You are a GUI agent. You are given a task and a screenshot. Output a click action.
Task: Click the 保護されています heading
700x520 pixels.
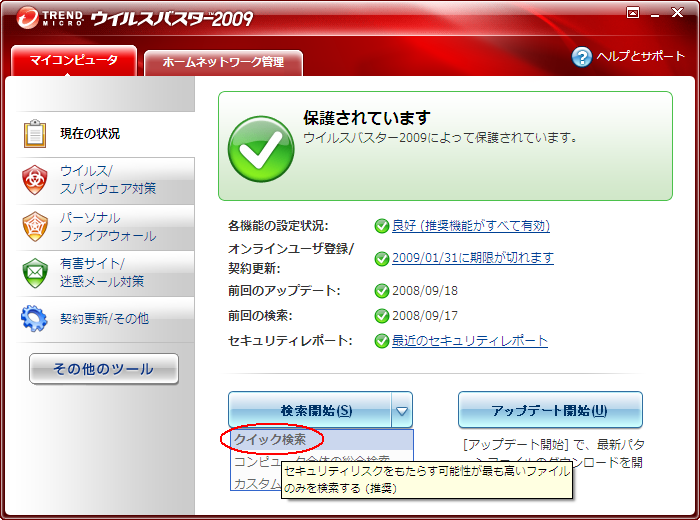[x=367, y=117]
